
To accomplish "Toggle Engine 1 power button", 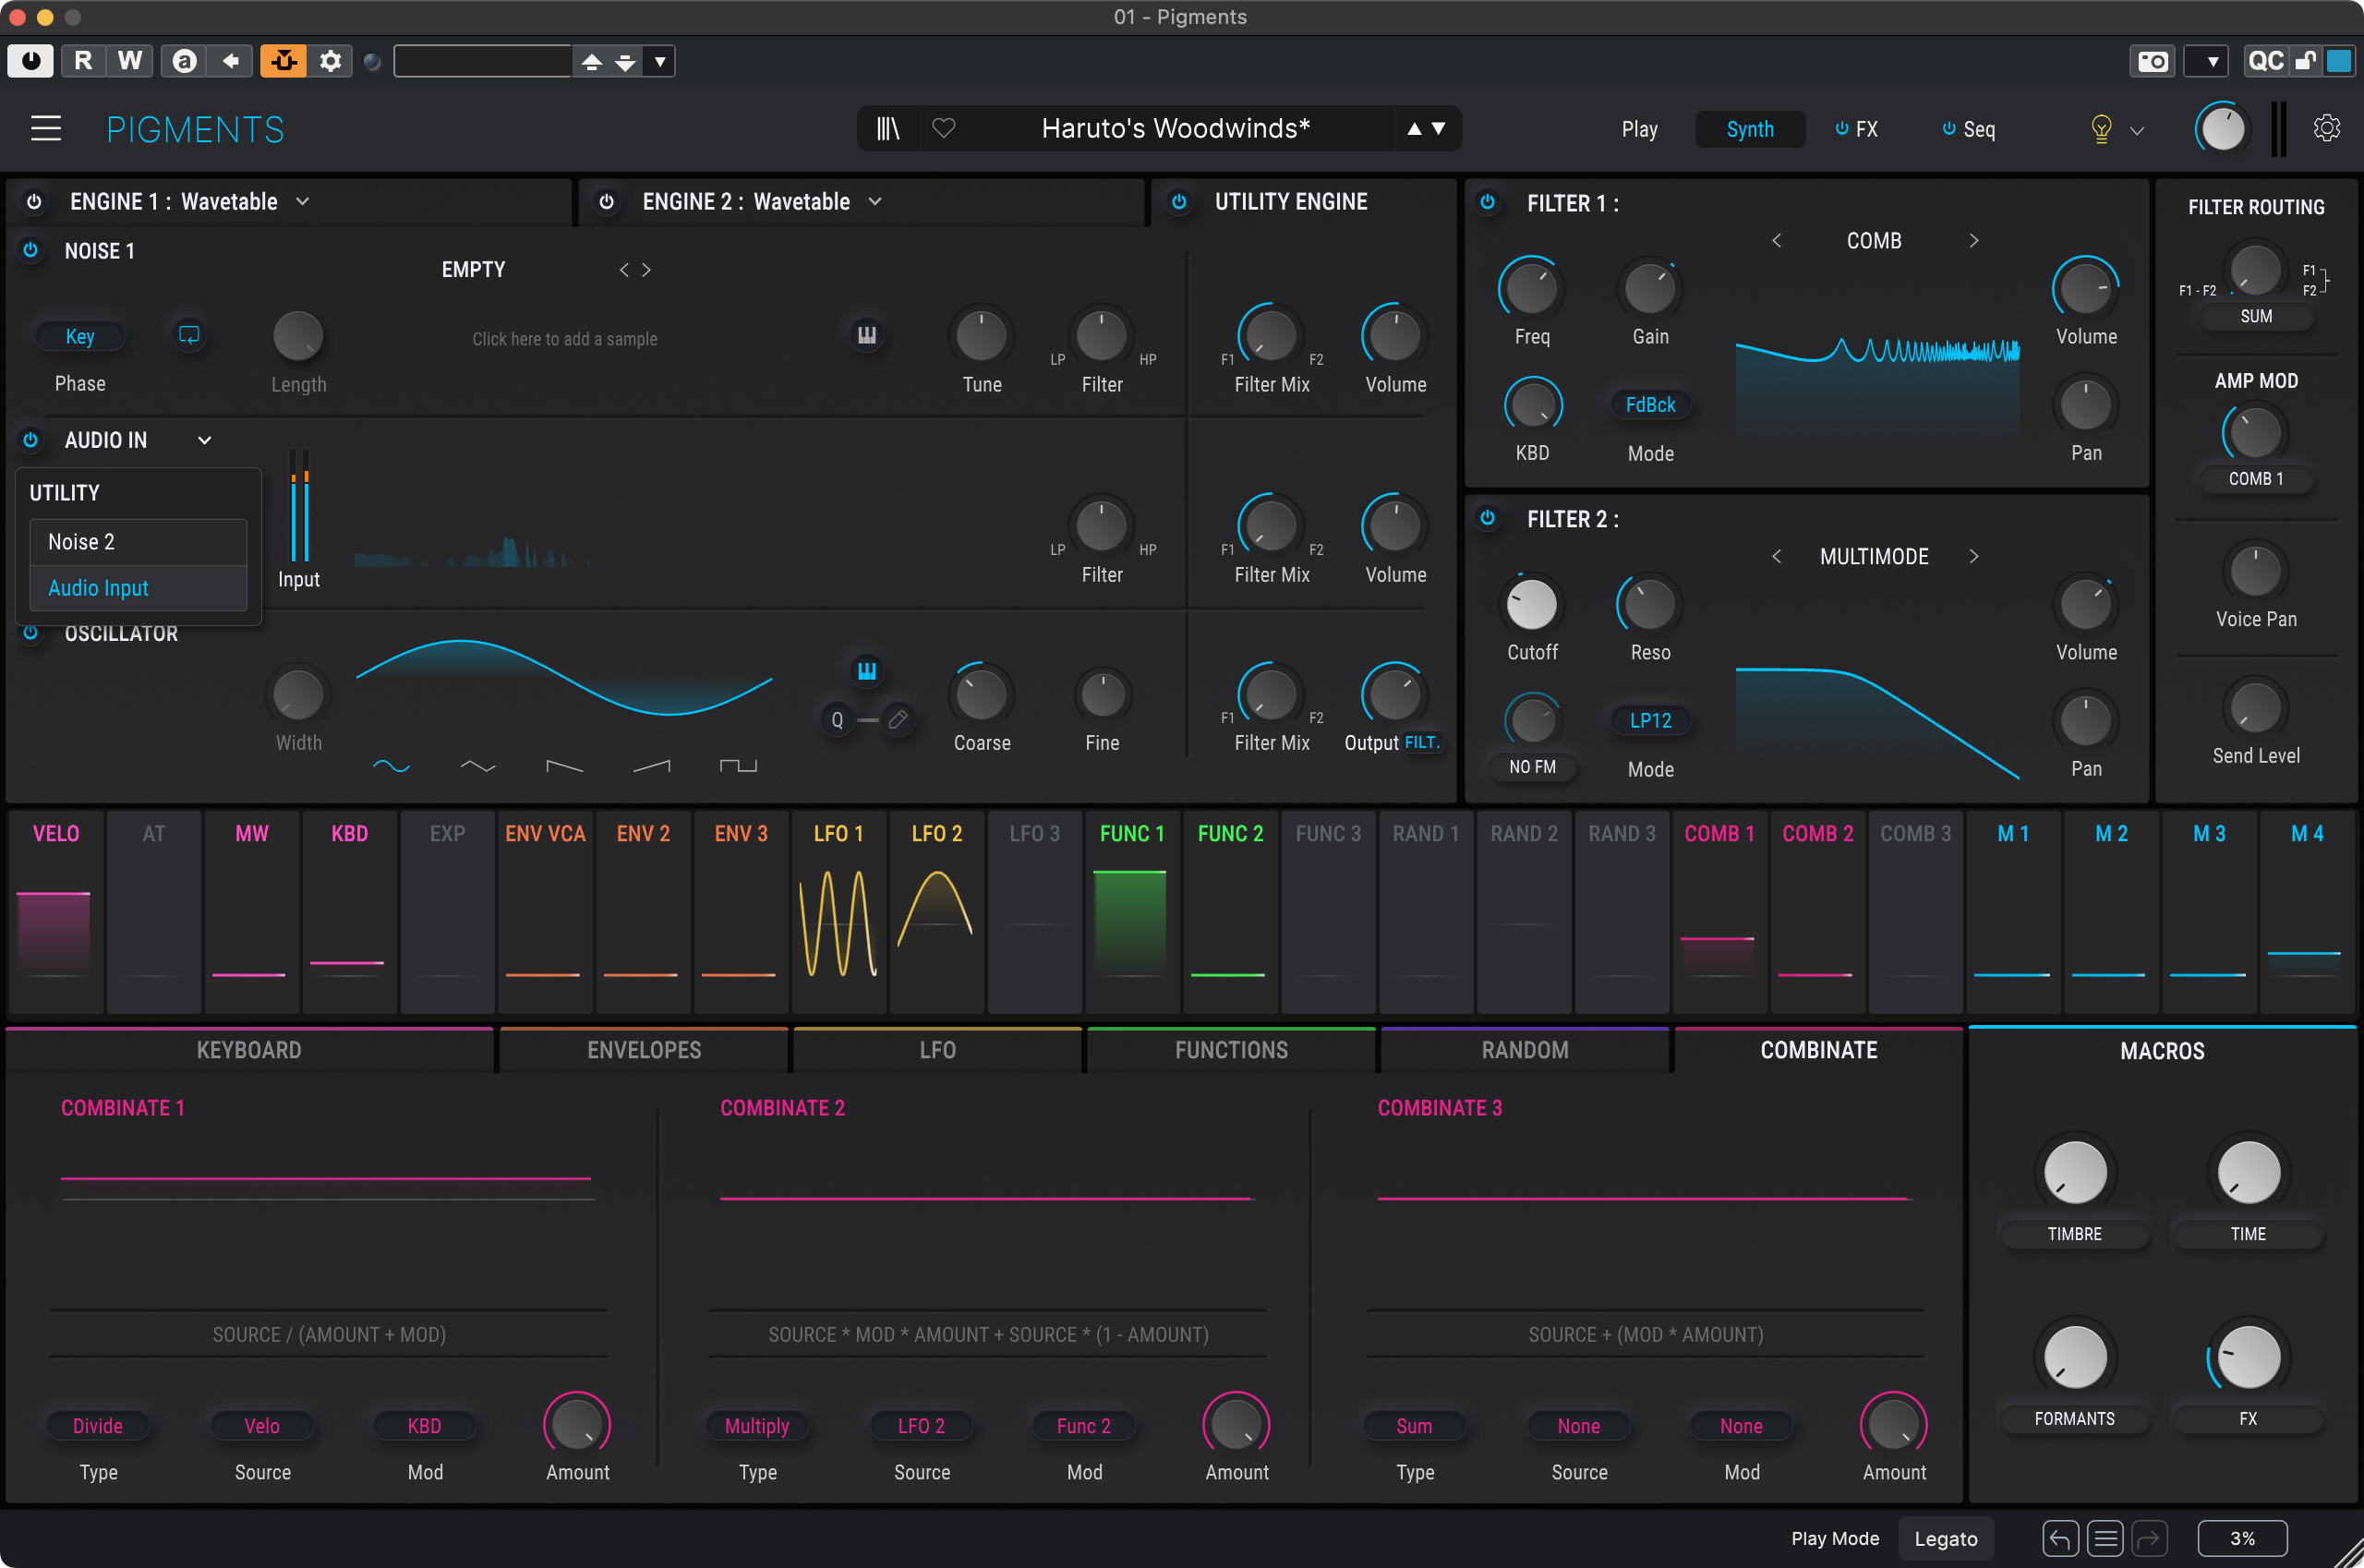I will (34, 201).
